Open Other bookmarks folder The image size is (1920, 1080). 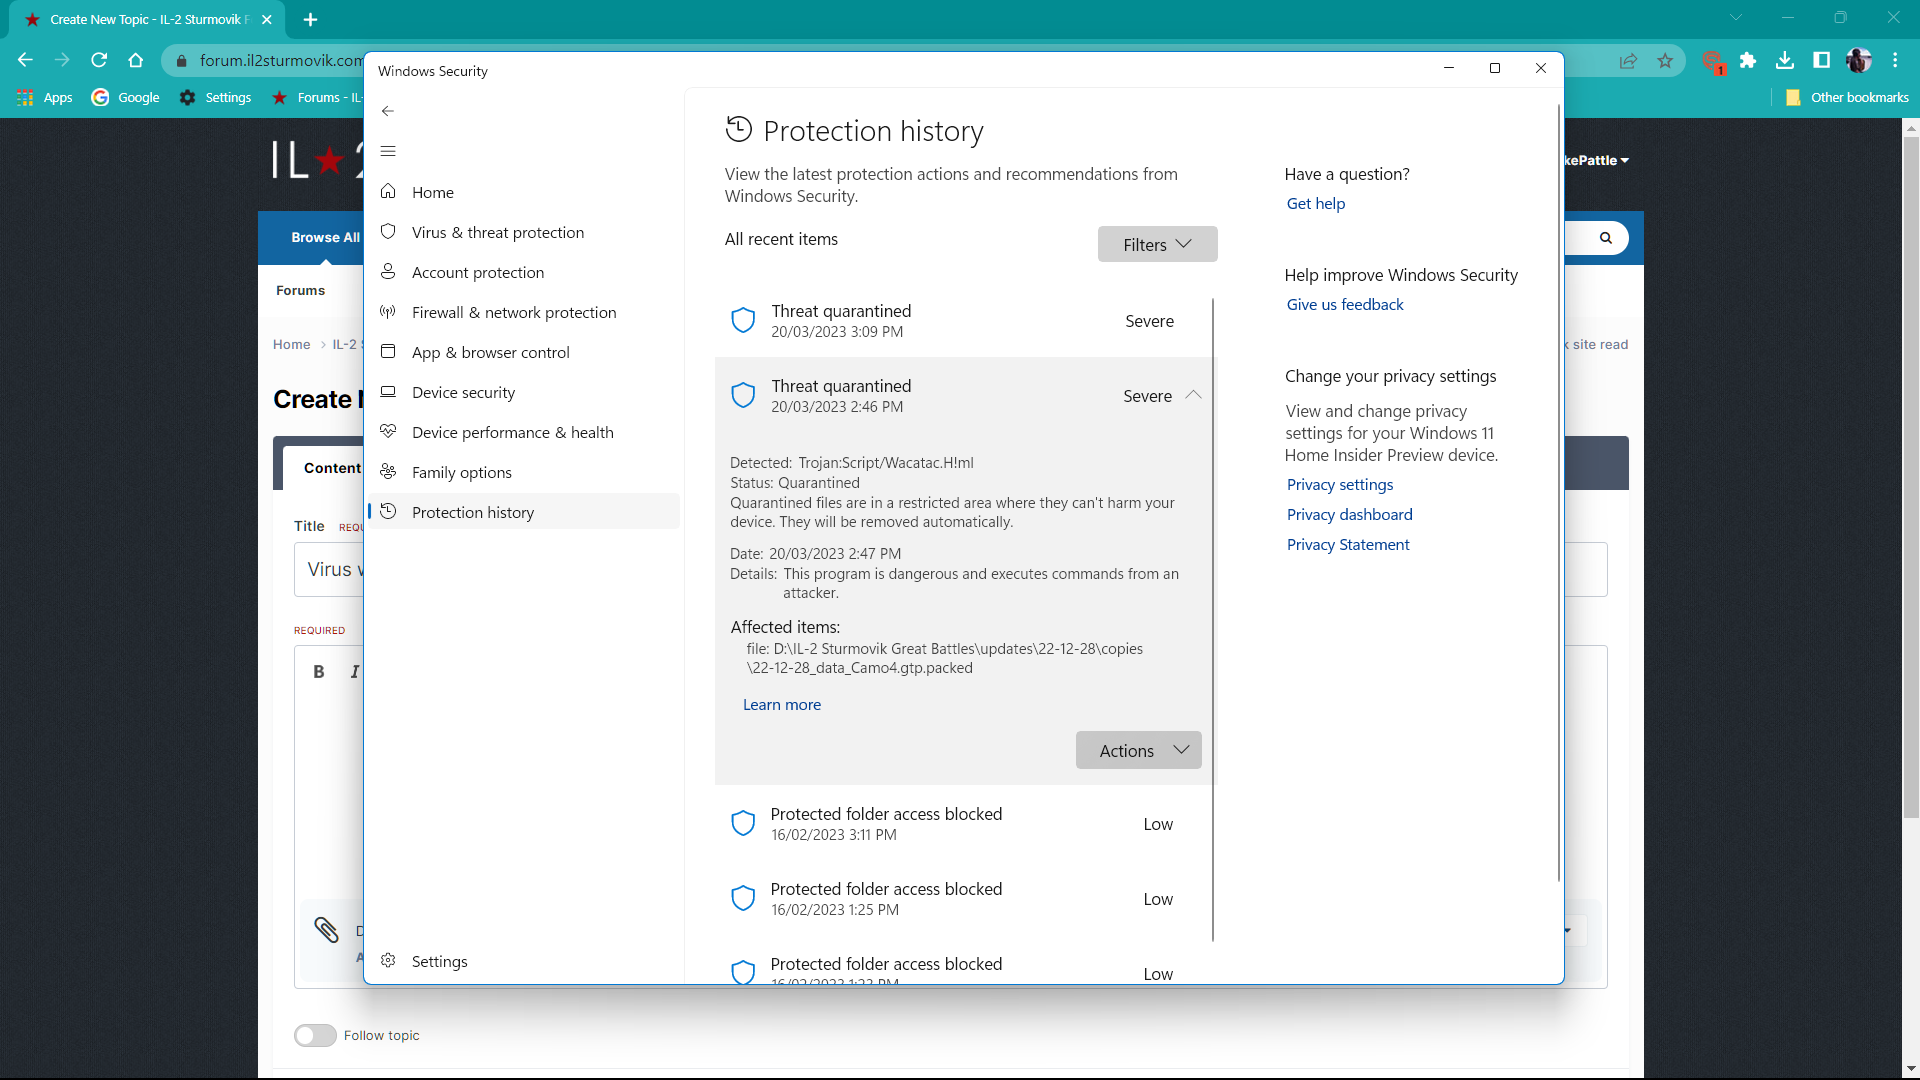(x=1846, y=97)
